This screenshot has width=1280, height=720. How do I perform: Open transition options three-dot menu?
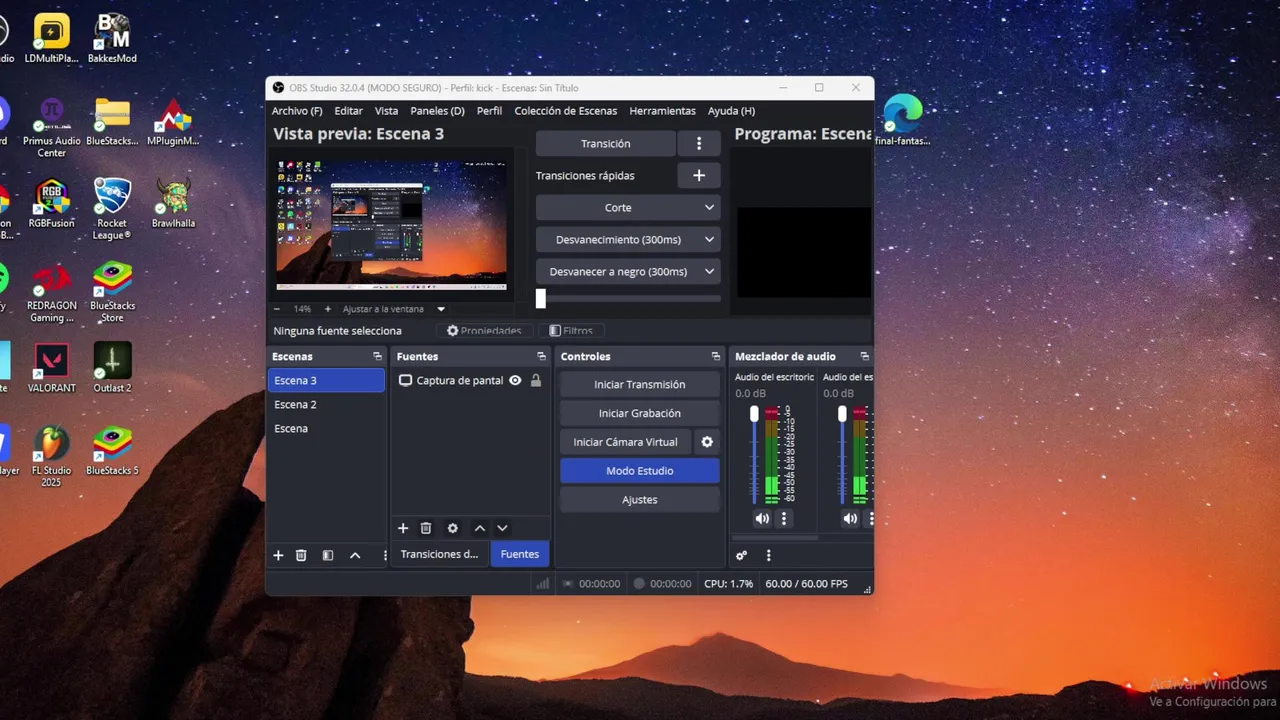pos(699,143)
